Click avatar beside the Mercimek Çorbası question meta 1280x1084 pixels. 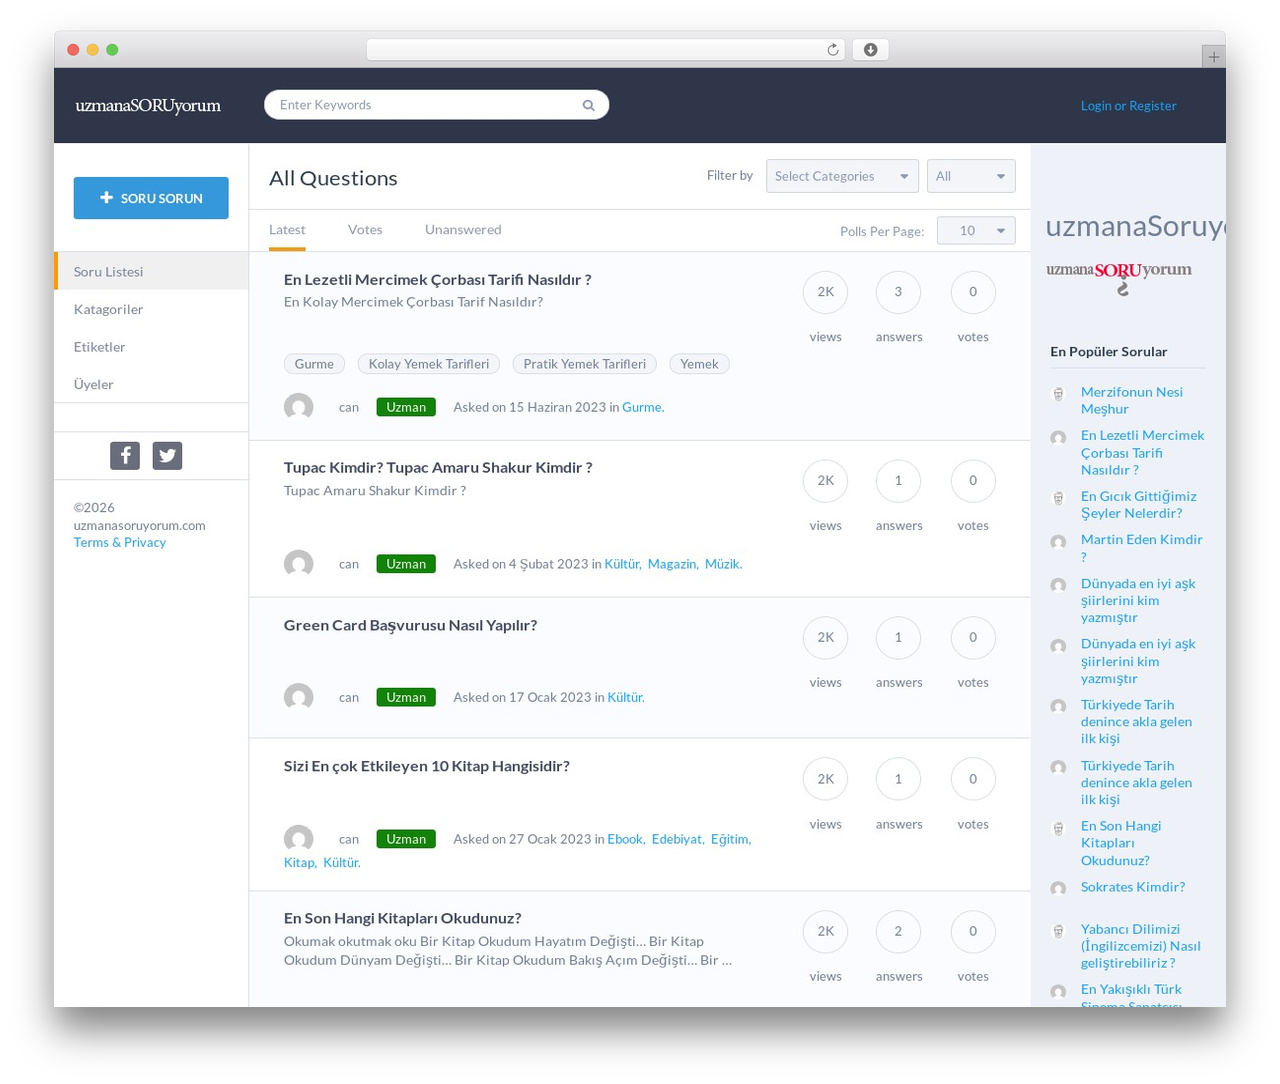click(x=299, y=407)
